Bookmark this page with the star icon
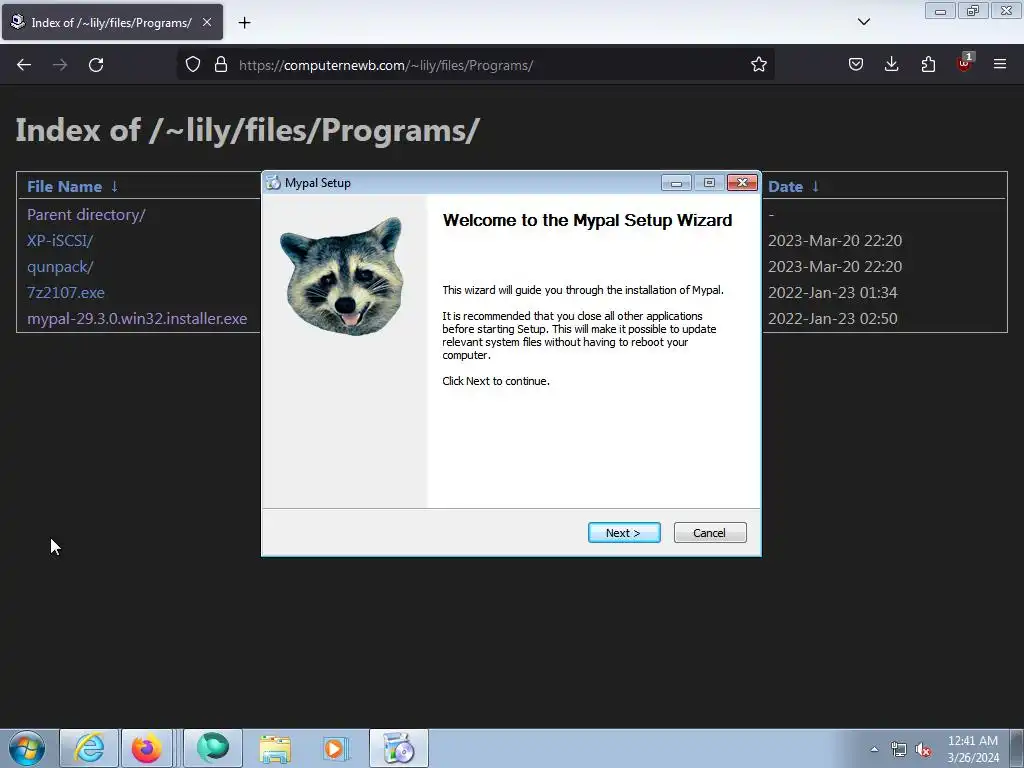The width and height of the screenshot is (1024, 768). 758,65
